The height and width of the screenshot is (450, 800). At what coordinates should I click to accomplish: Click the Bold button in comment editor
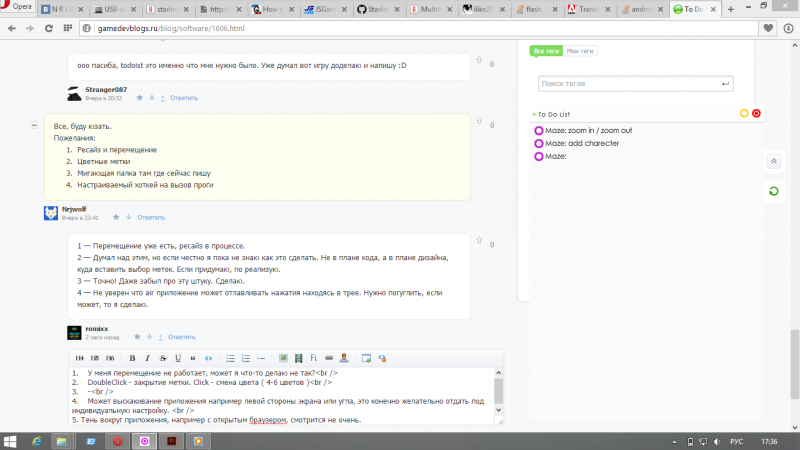pyautogui.click(x=133, y=357)
